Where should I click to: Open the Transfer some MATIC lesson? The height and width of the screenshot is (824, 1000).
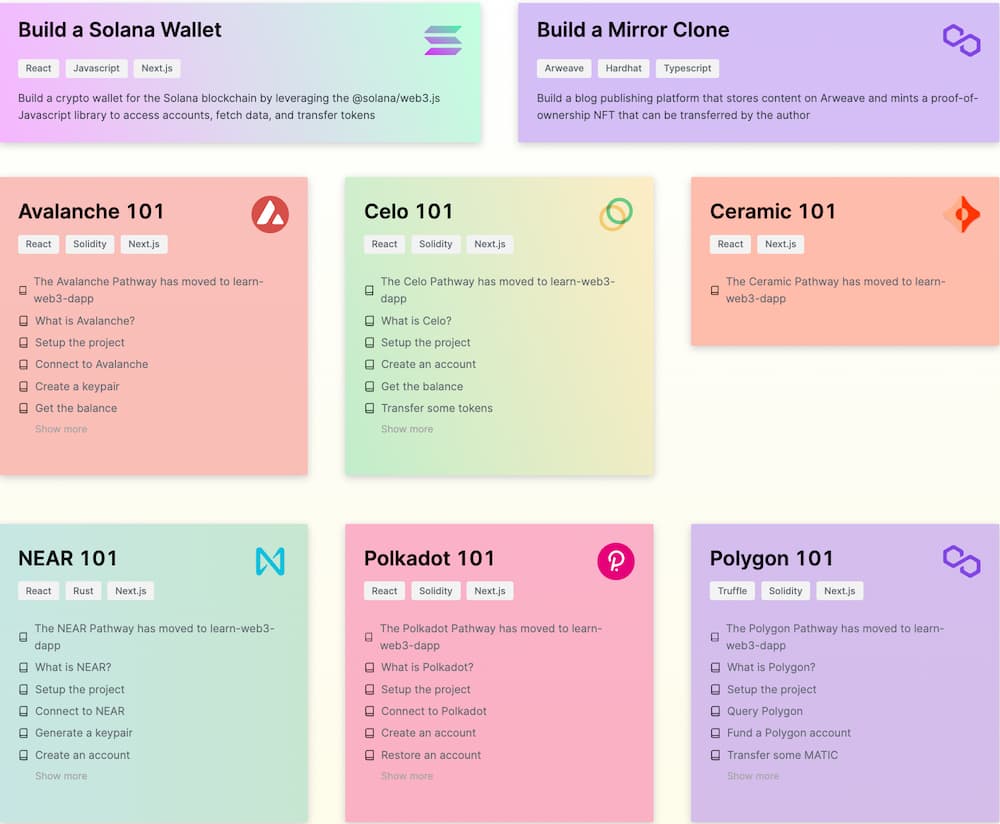click(x=783, y=755)
